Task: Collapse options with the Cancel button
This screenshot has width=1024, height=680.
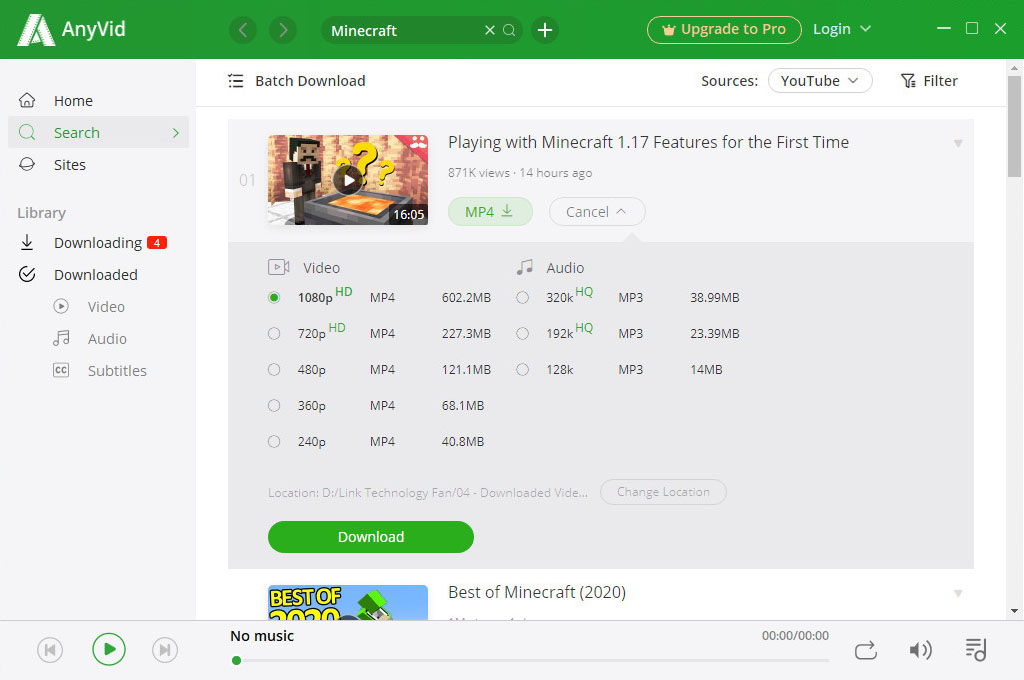Action: (597, 212)
